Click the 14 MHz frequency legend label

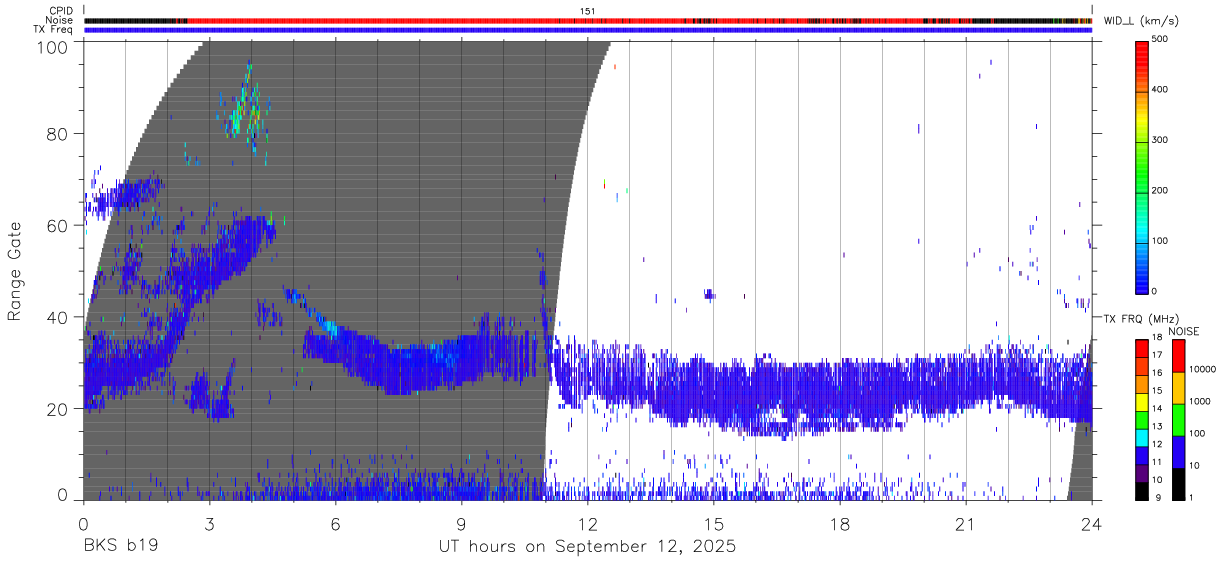coord(1156,409)
